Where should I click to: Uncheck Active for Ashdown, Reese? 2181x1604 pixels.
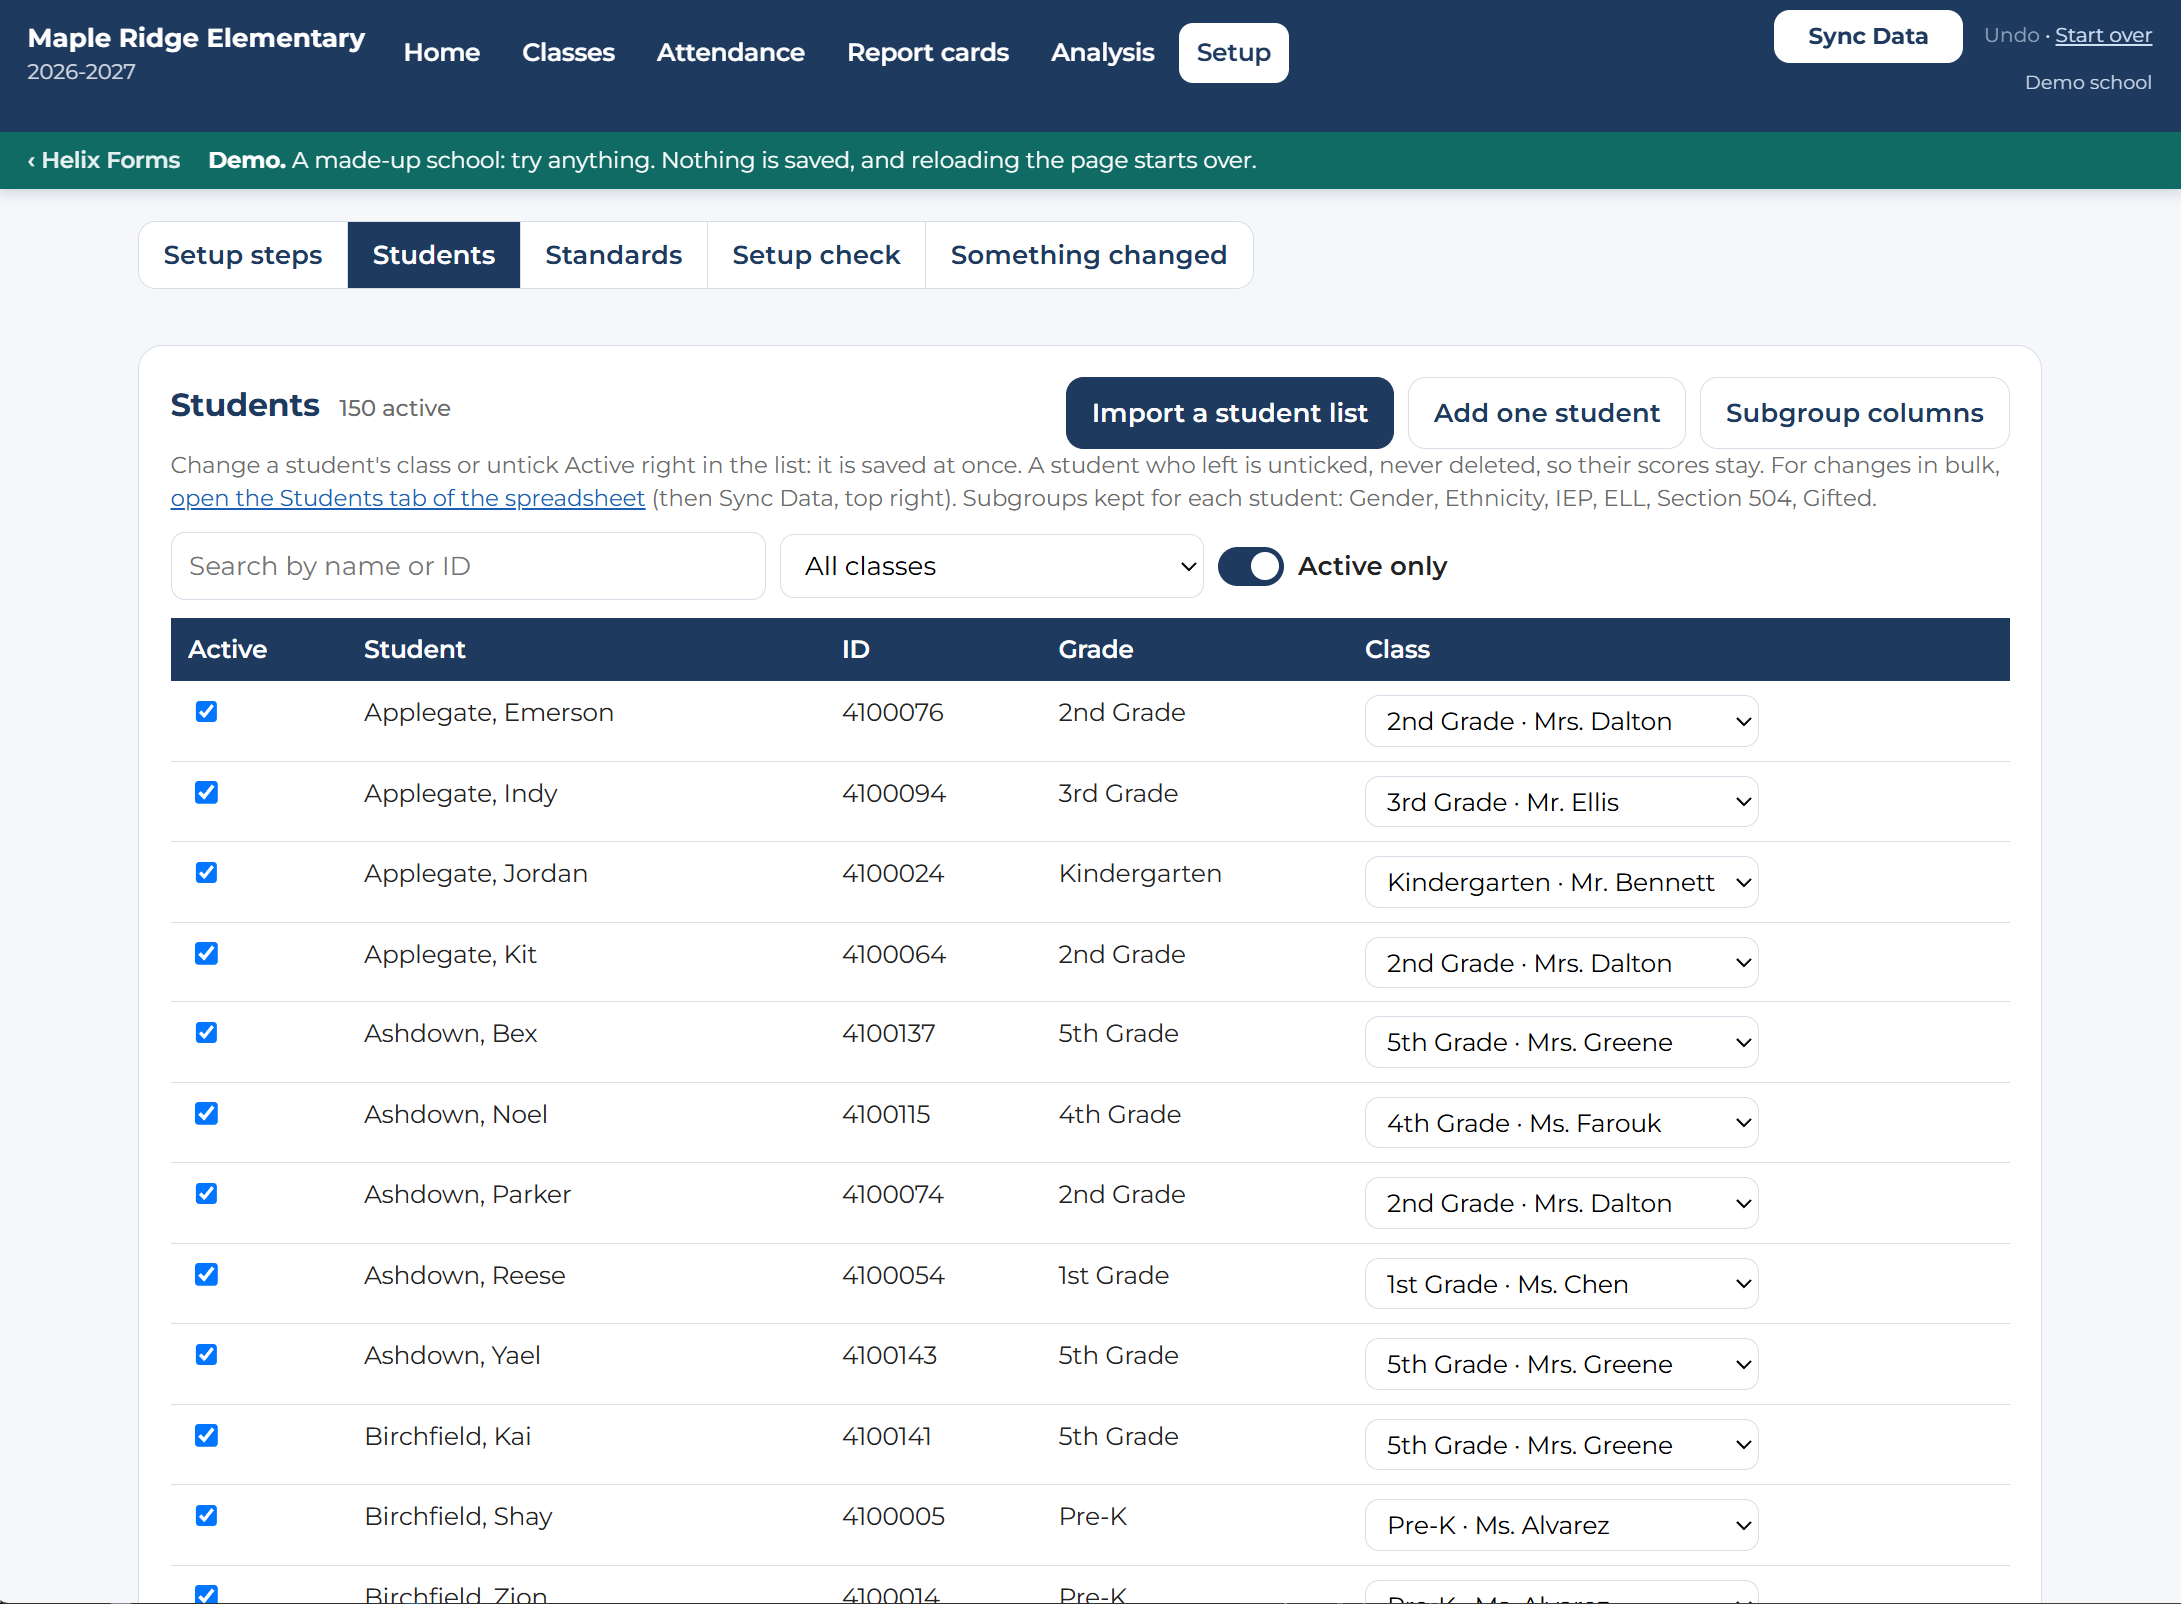(x=206, y=1275)
